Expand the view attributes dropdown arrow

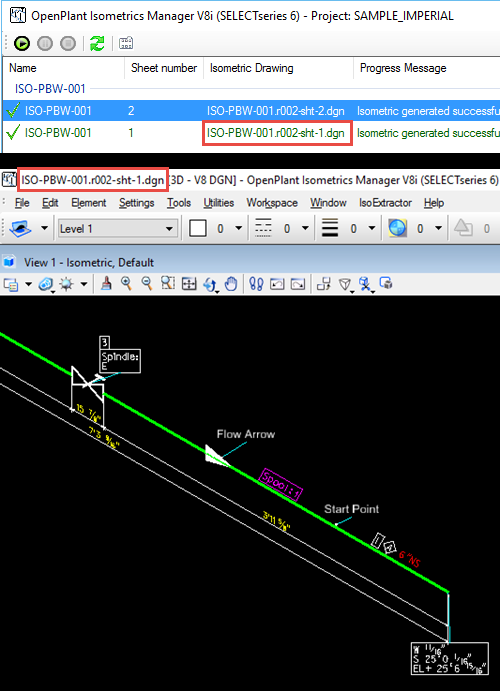coord(28,284)
